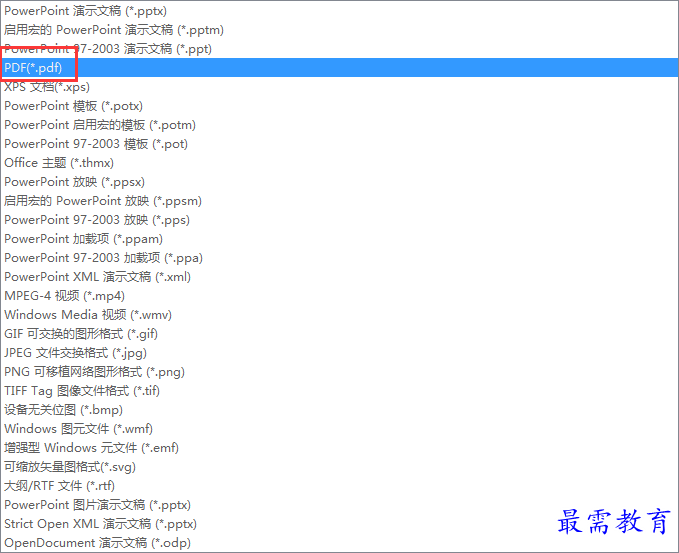Pick PowerPoint 图片演示文稿 (*.pptx)

tap(339, 505)
